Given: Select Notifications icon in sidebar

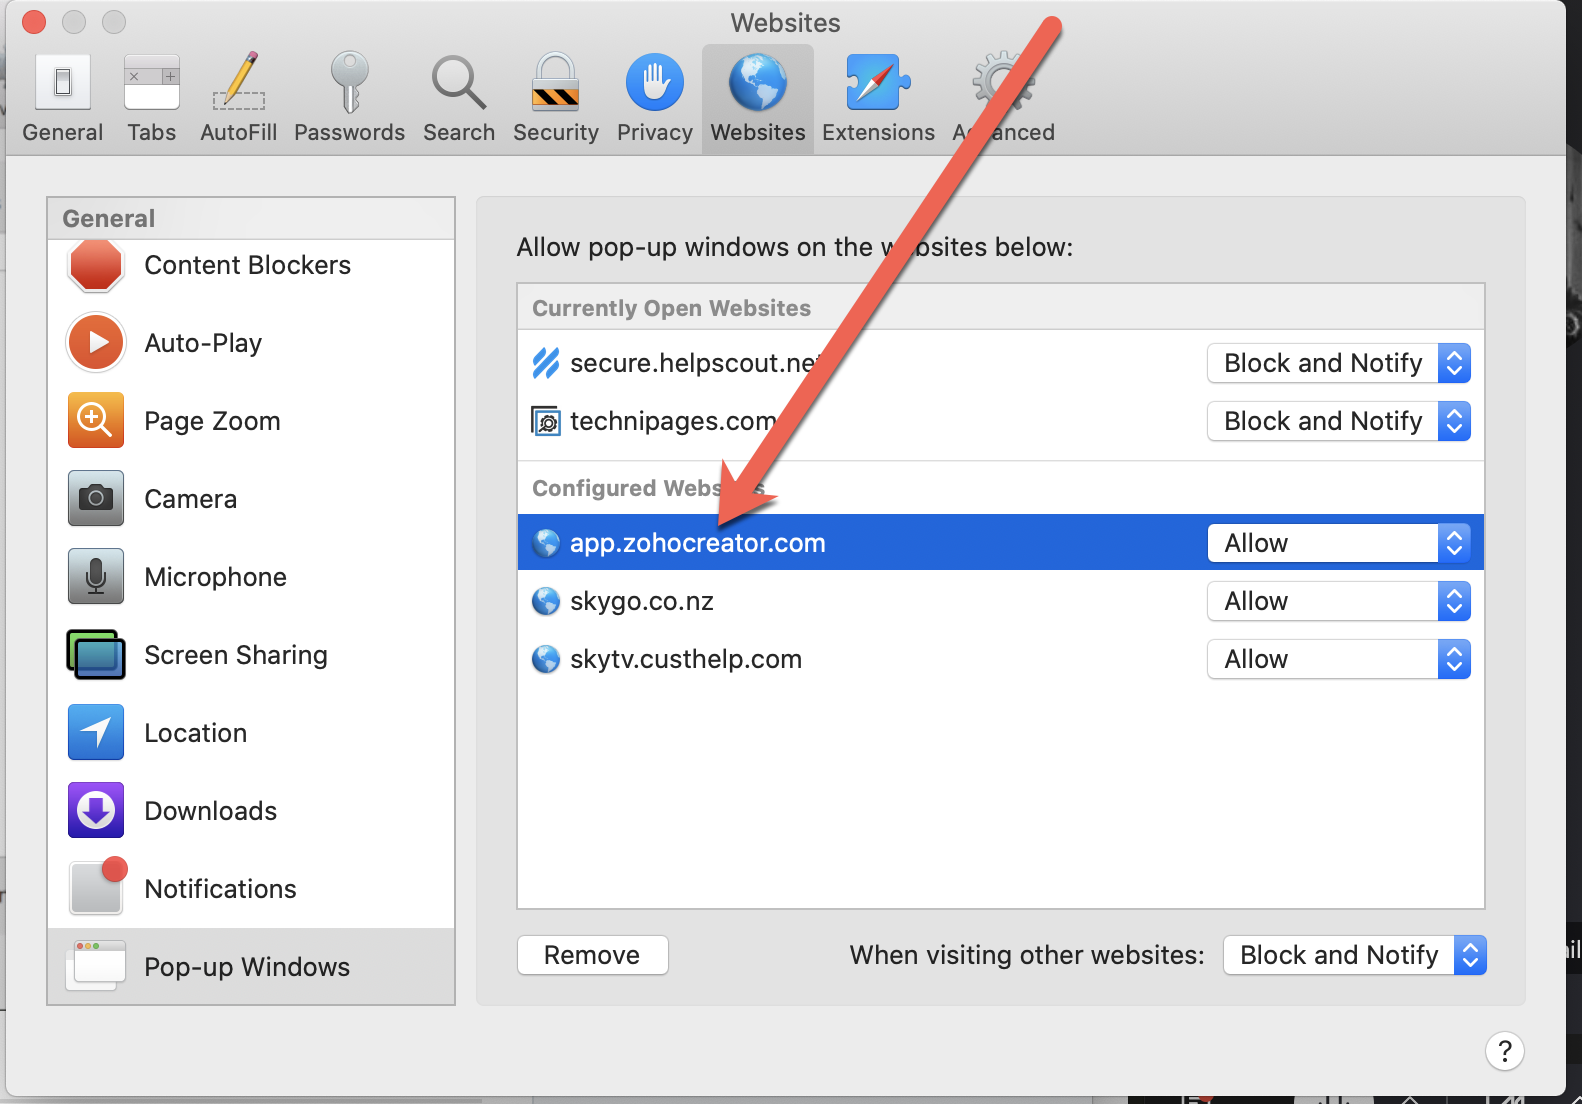Looking at the screenshot, I should click(x=98, y=886).
